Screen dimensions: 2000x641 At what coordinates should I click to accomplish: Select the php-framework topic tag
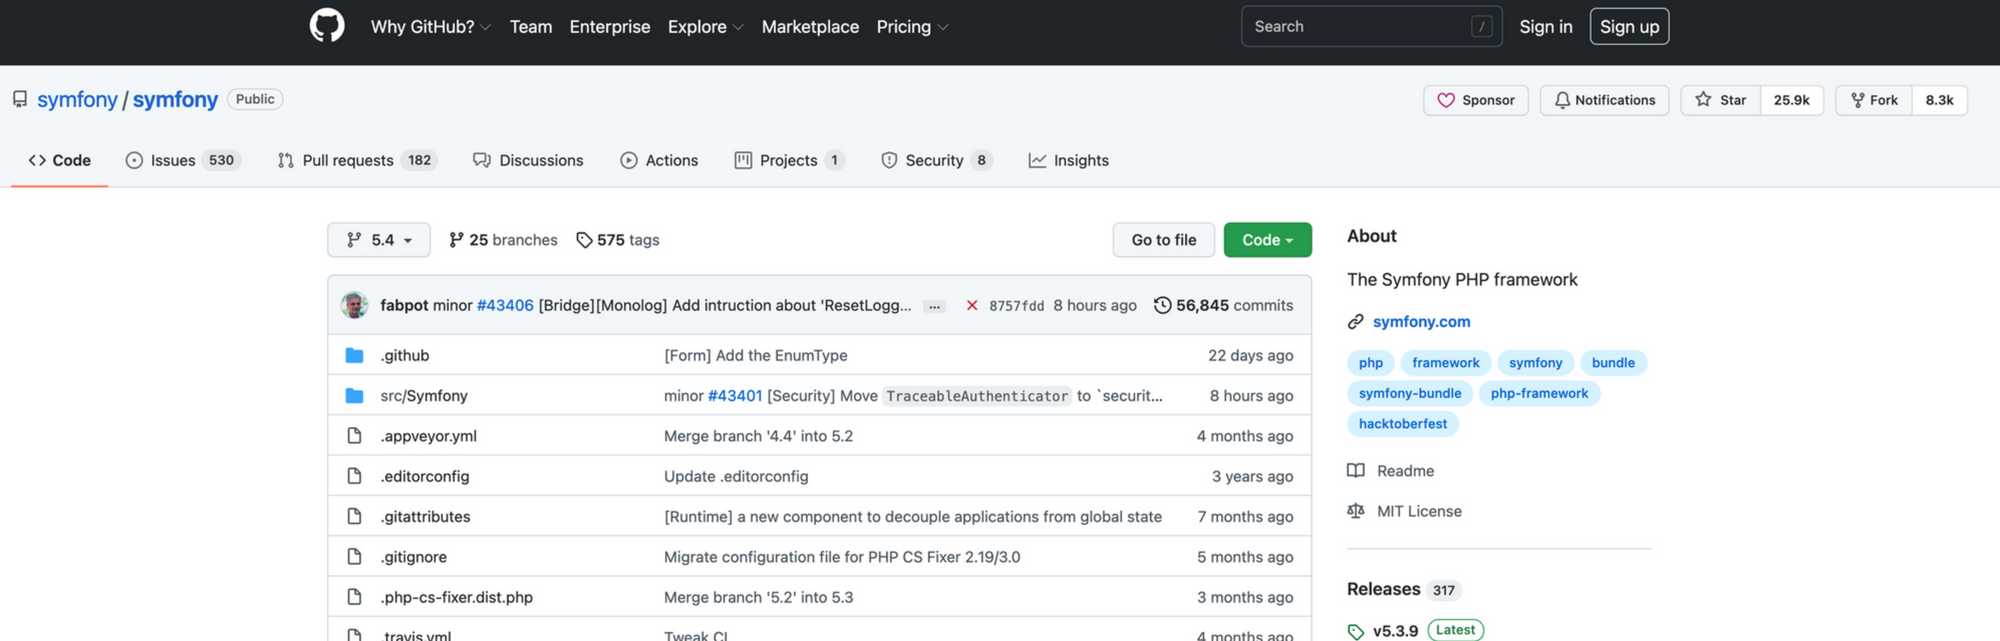[1539, 393]
